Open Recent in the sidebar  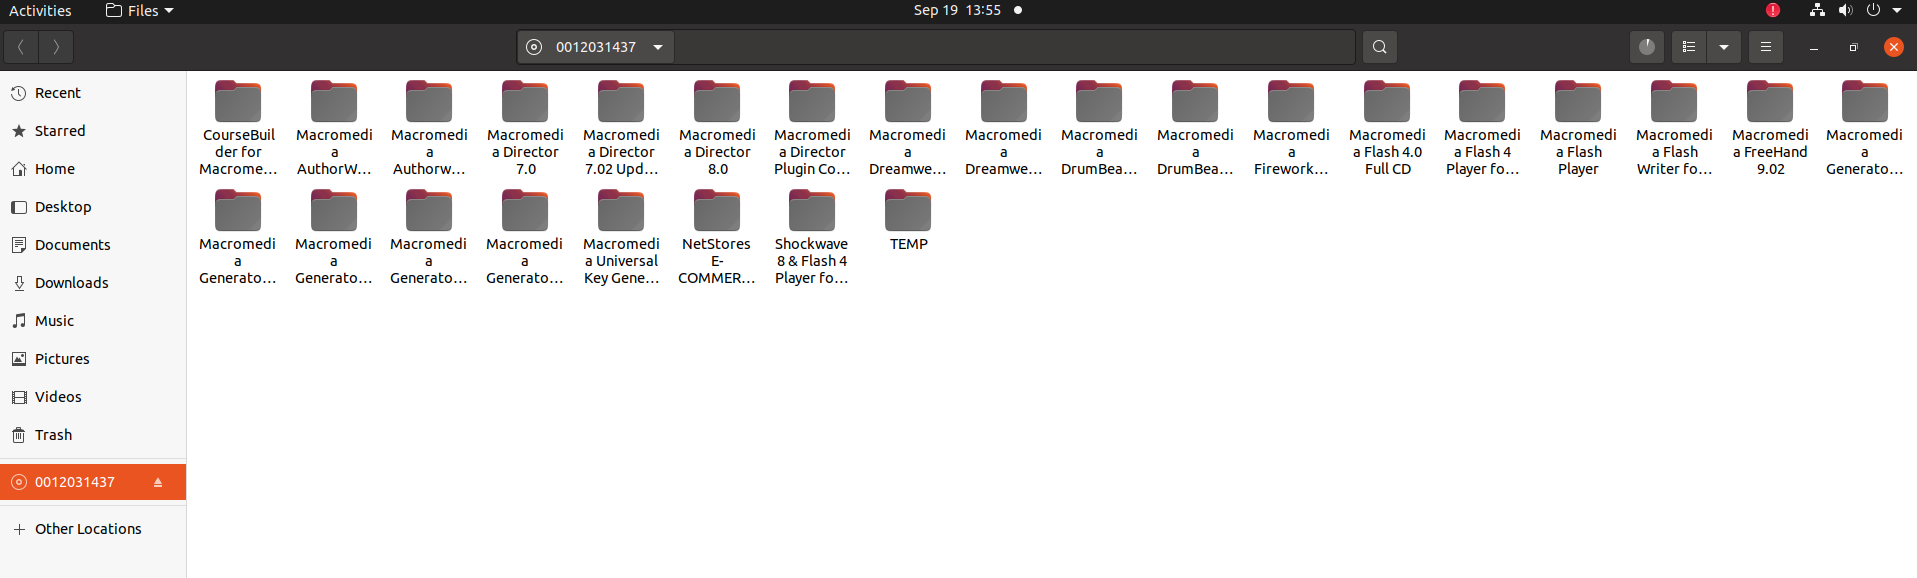93,93
